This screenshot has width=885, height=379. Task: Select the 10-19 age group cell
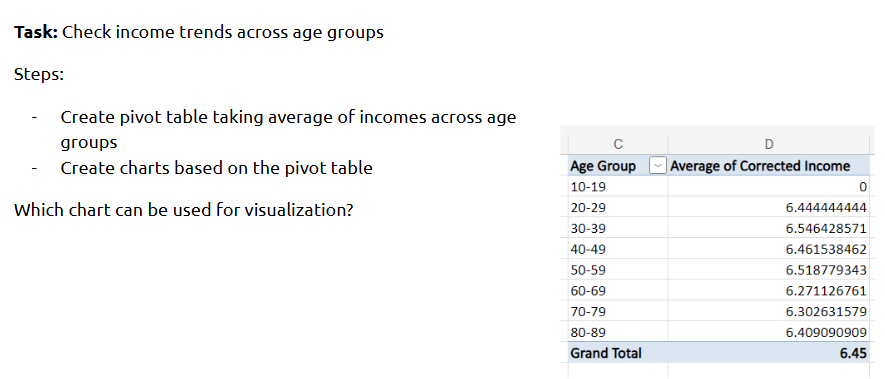(617, 186)
